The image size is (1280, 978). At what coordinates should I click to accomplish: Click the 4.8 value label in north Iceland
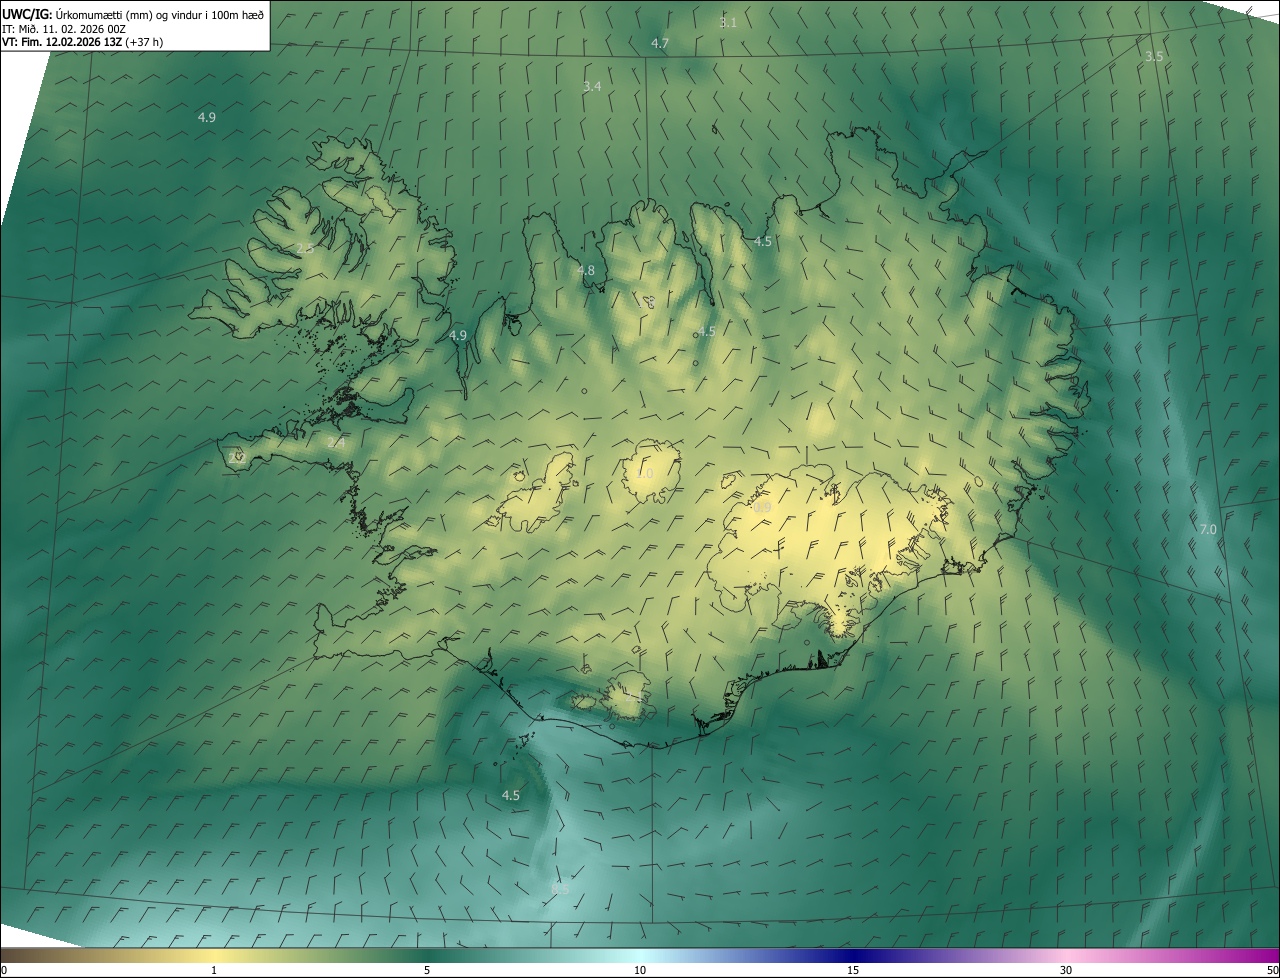tap(586, 271)
